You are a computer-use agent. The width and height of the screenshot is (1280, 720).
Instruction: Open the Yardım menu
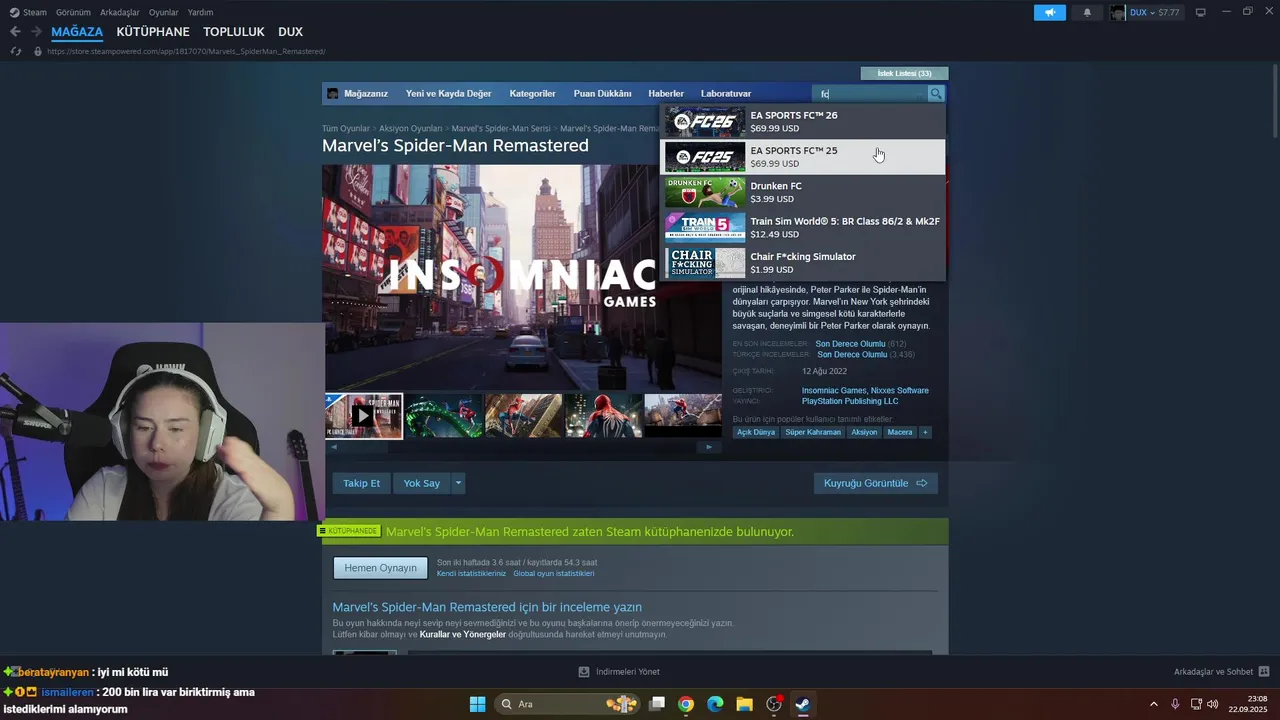pos(200,12)
